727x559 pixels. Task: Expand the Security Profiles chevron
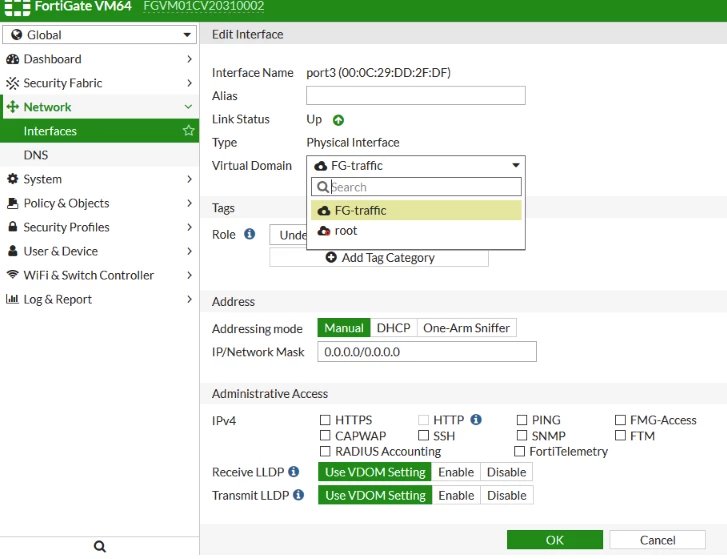point(189,227)
